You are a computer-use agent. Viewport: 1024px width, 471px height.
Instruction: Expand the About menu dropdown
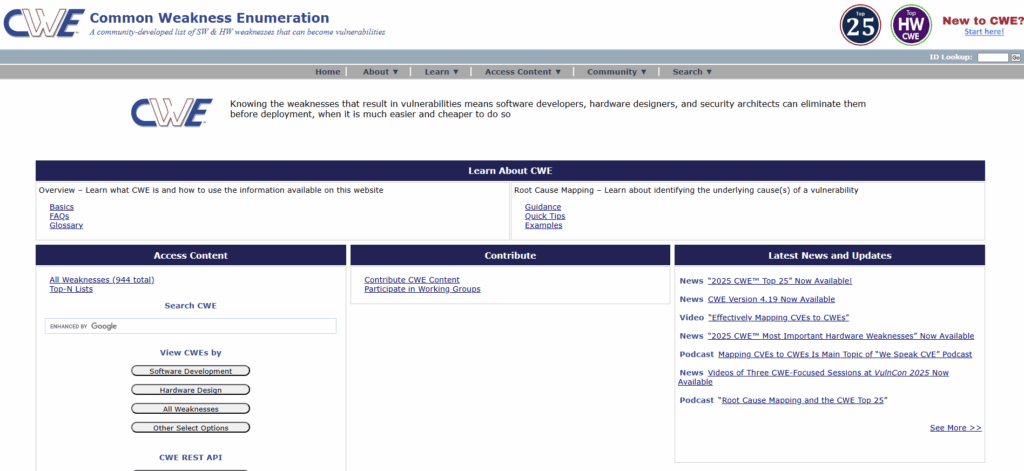[x=380, y=72]
